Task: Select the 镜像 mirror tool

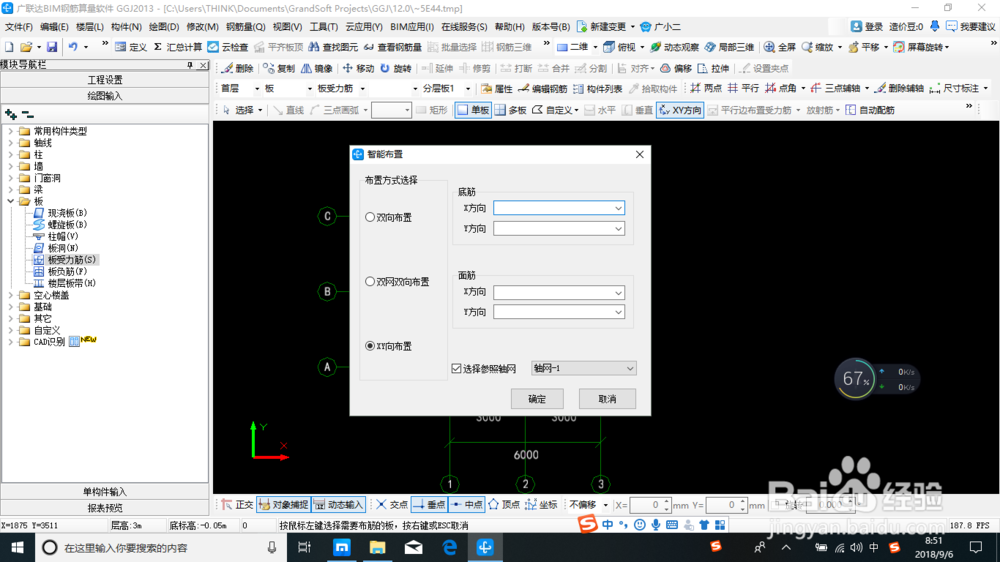Action: coord(317,68)
